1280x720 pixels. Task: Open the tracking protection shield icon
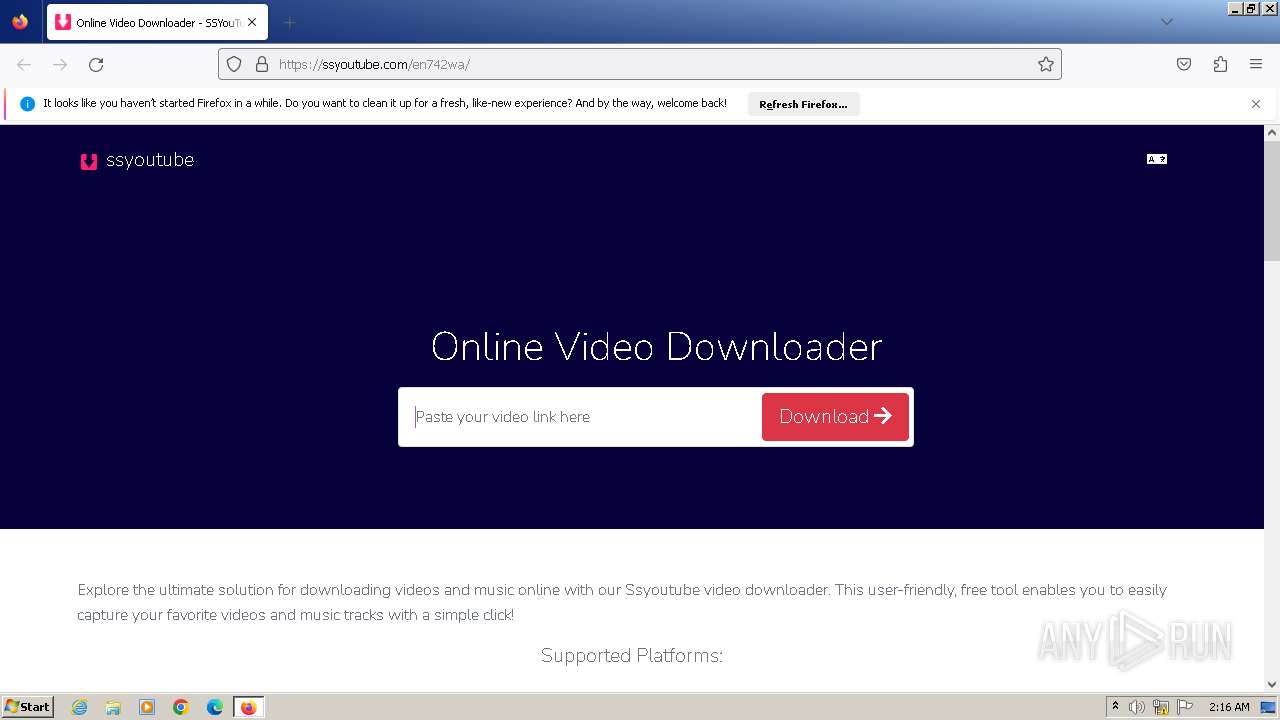(234, 64)
